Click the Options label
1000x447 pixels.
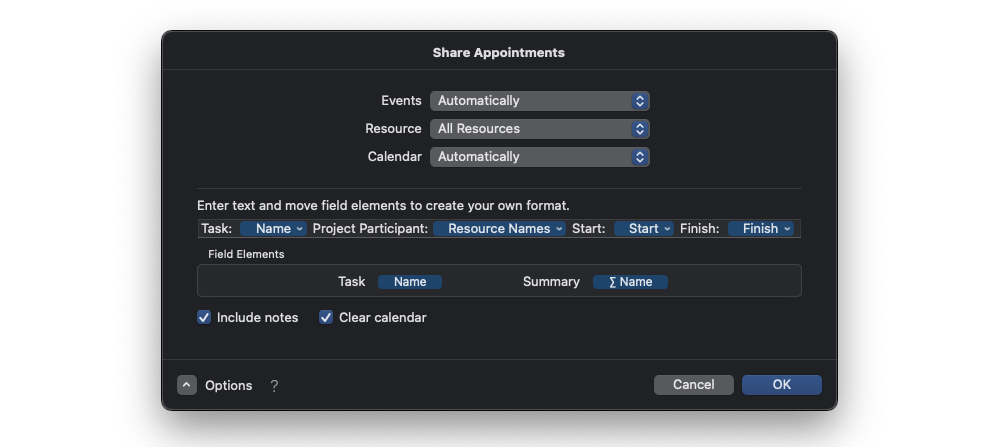point(228,386)
